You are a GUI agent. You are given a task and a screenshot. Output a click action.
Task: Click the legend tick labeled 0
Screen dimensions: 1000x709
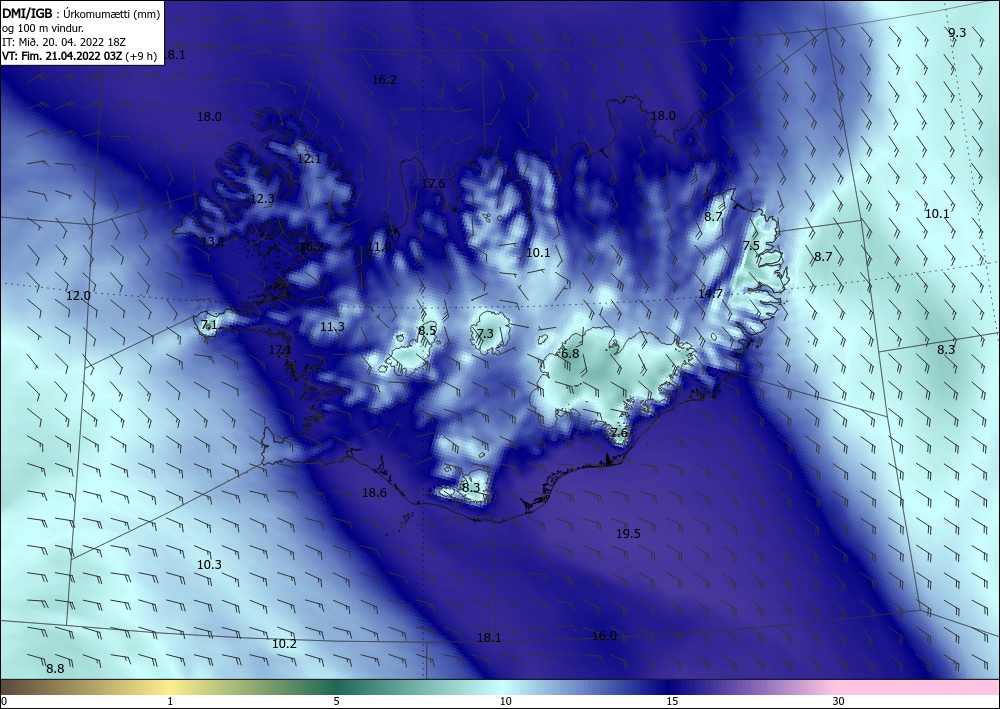click(4, 701)
